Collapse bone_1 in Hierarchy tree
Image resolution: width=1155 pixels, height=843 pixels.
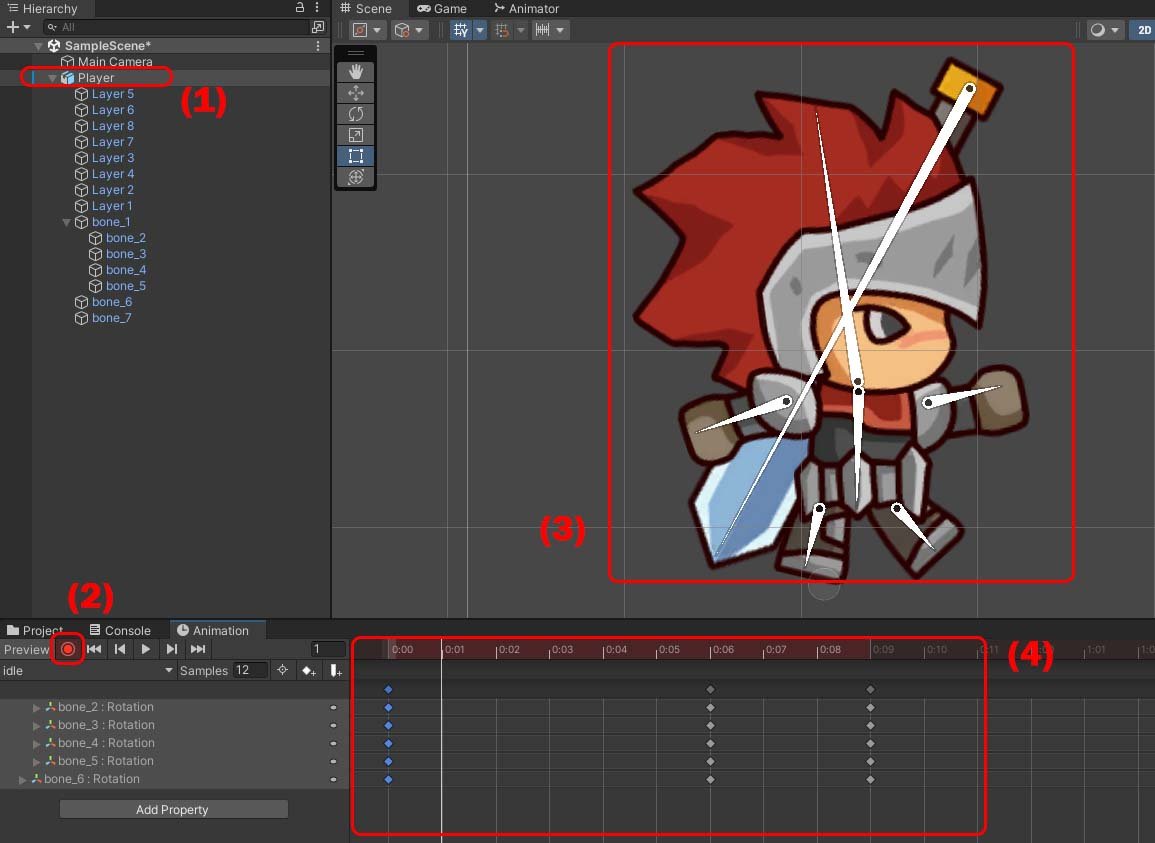click(66, 222)
